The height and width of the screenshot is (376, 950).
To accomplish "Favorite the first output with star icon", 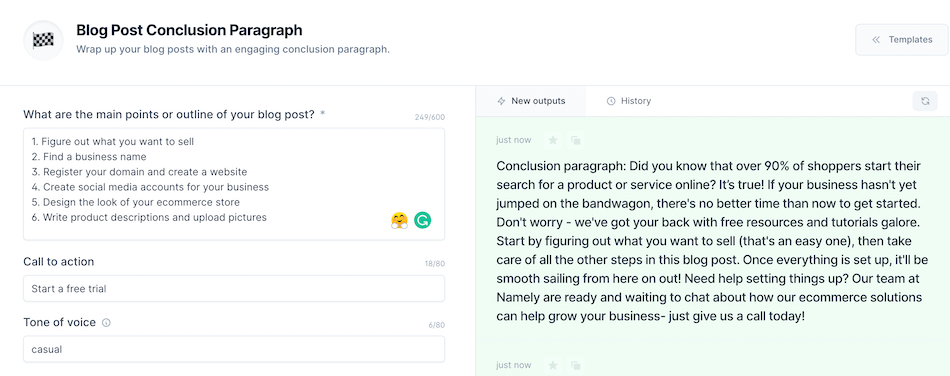I will click(553, 140).
